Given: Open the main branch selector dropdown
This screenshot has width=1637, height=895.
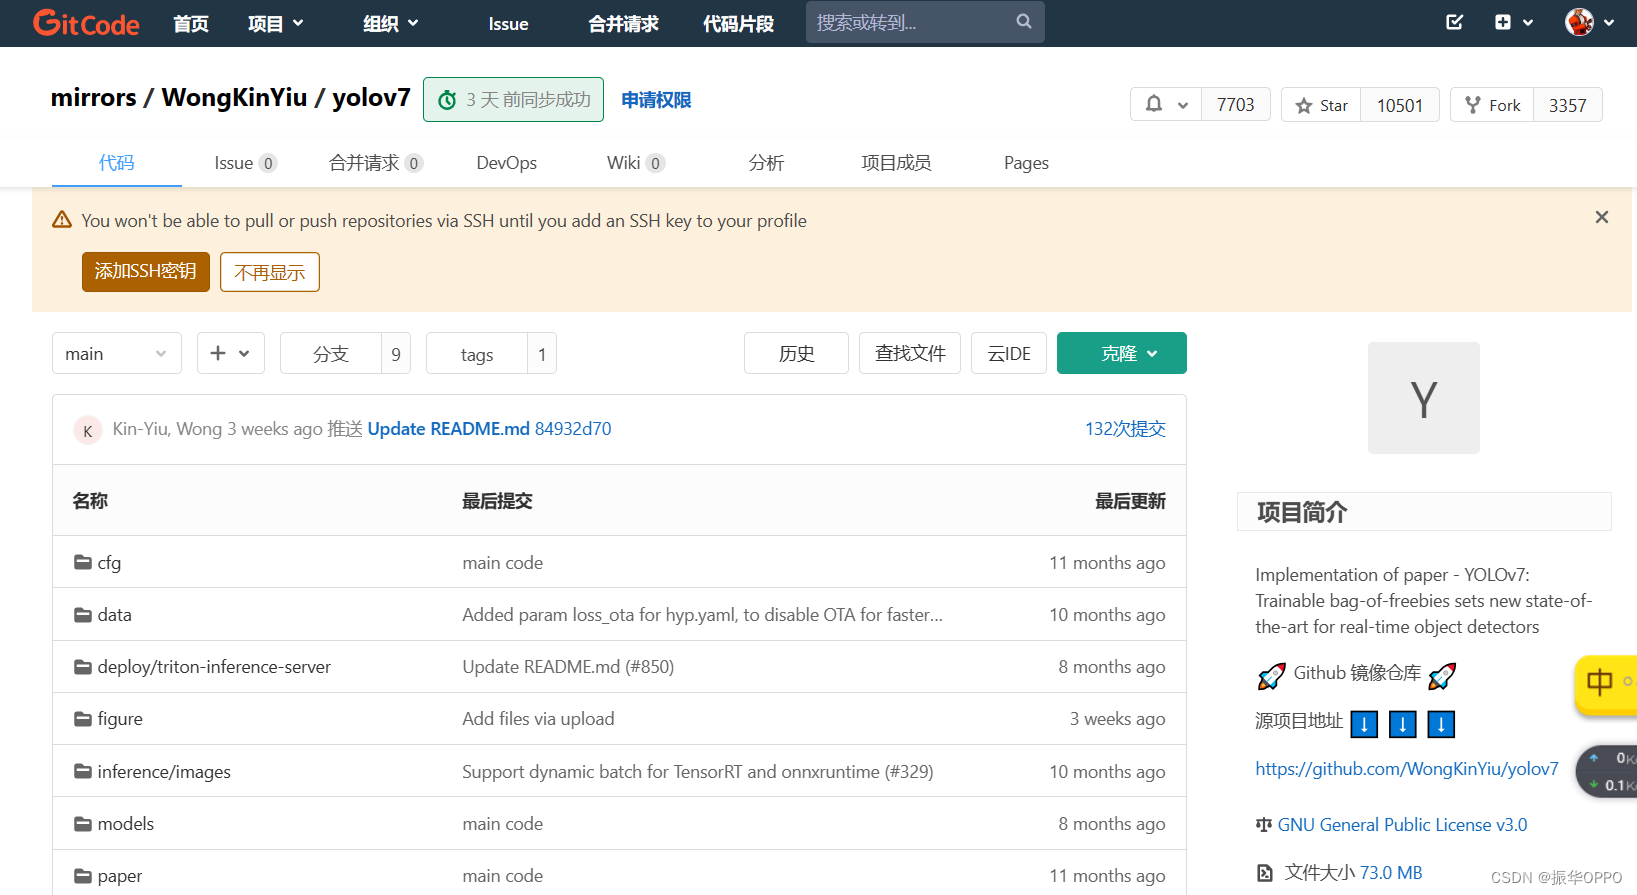Looking at the screenshot, I should coord(117,353).
